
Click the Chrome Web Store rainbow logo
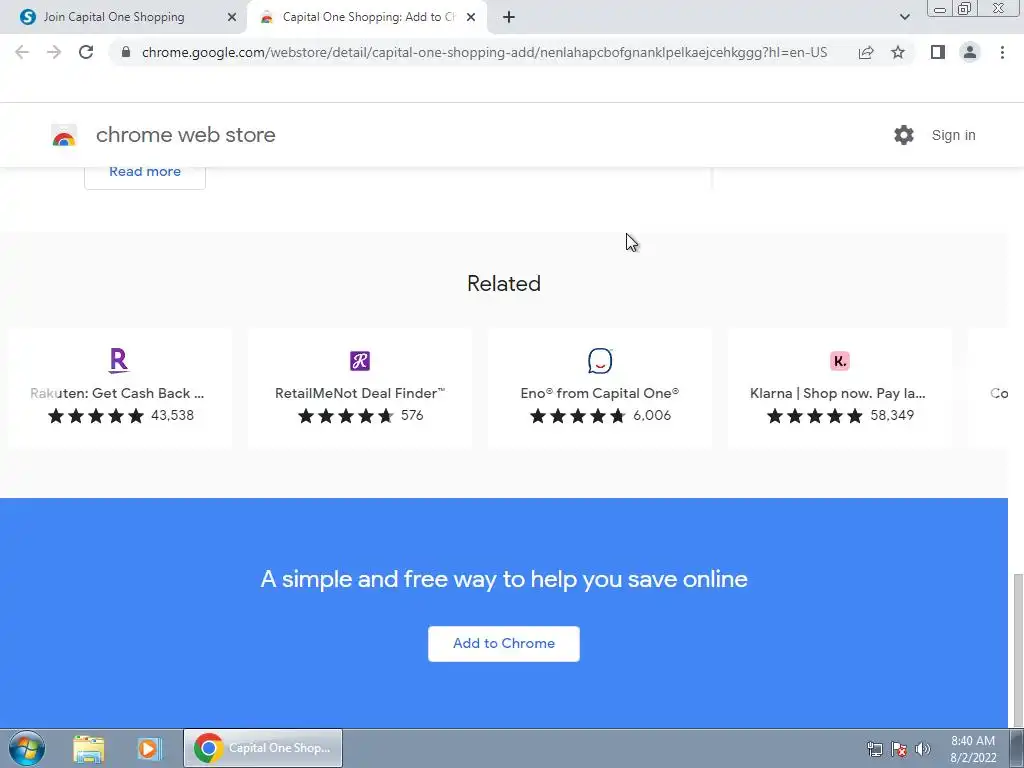click(x=64, y=135)
